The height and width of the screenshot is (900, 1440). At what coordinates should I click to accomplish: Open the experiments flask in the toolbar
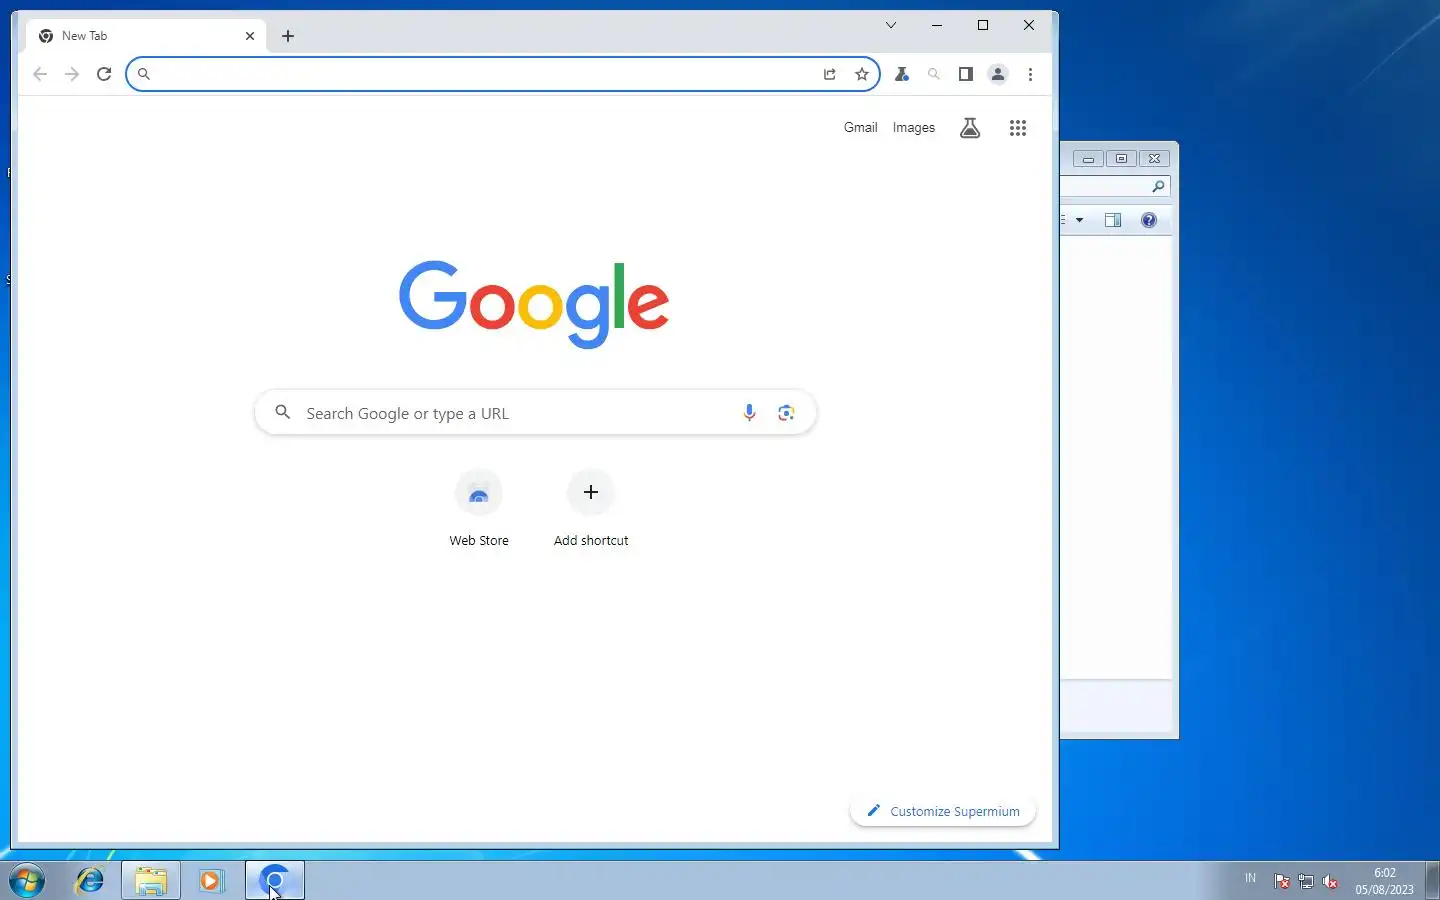[x=902, y=74]
